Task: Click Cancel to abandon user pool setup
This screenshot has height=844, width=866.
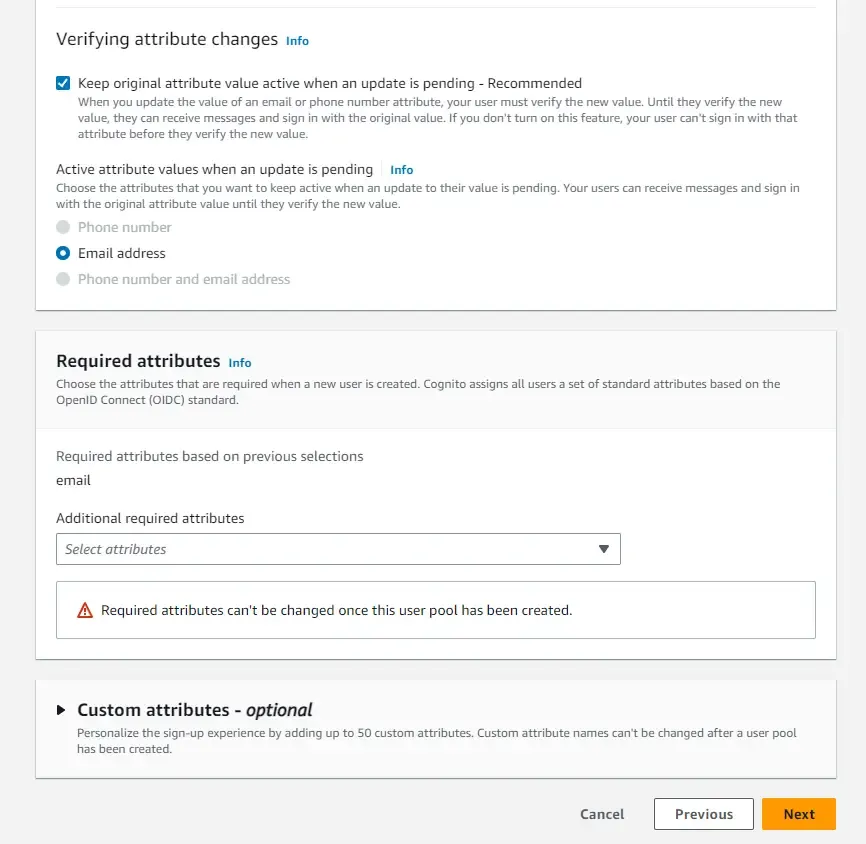Action: tap(601, 814)
